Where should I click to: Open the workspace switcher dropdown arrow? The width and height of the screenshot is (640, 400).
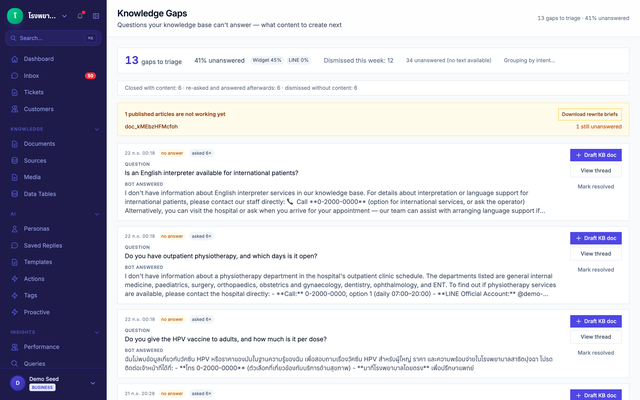point(64,16)
